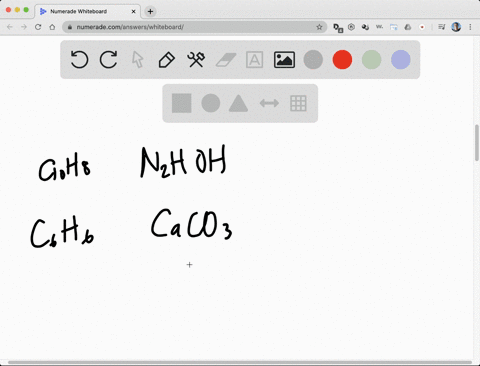
Task: Open the browser home page
Action: [52, 27]
